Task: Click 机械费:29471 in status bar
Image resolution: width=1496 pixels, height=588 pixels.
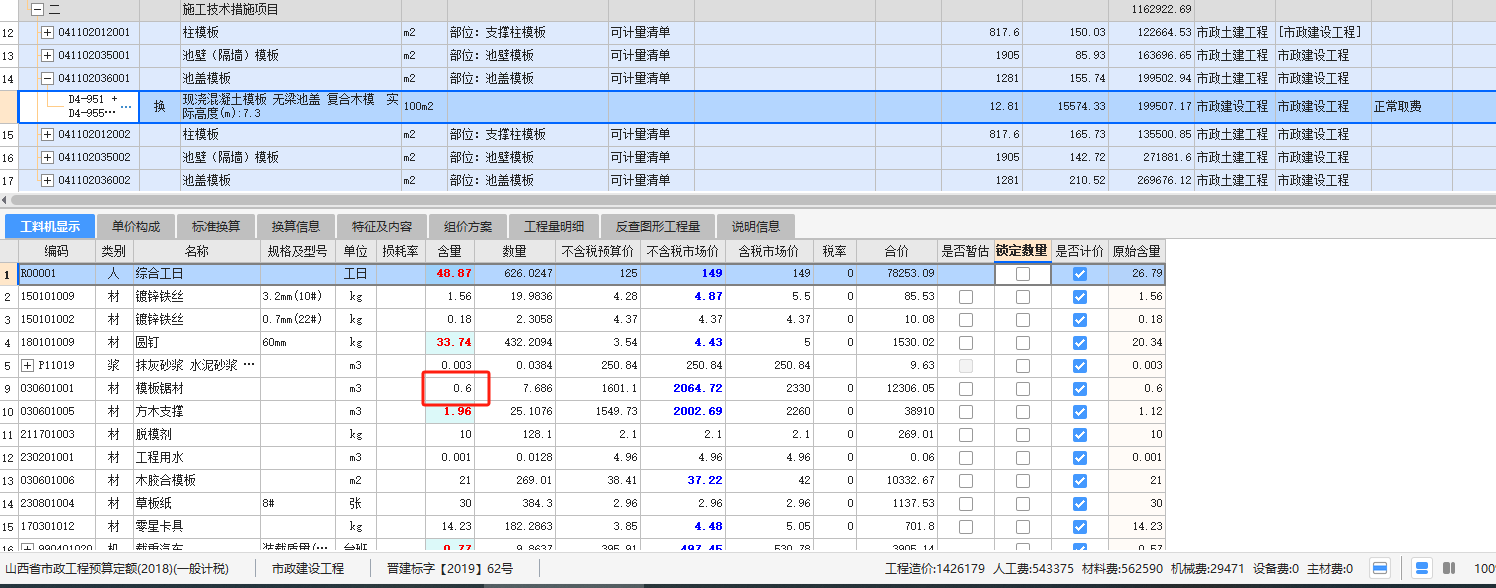Action: click(1206, 568)
